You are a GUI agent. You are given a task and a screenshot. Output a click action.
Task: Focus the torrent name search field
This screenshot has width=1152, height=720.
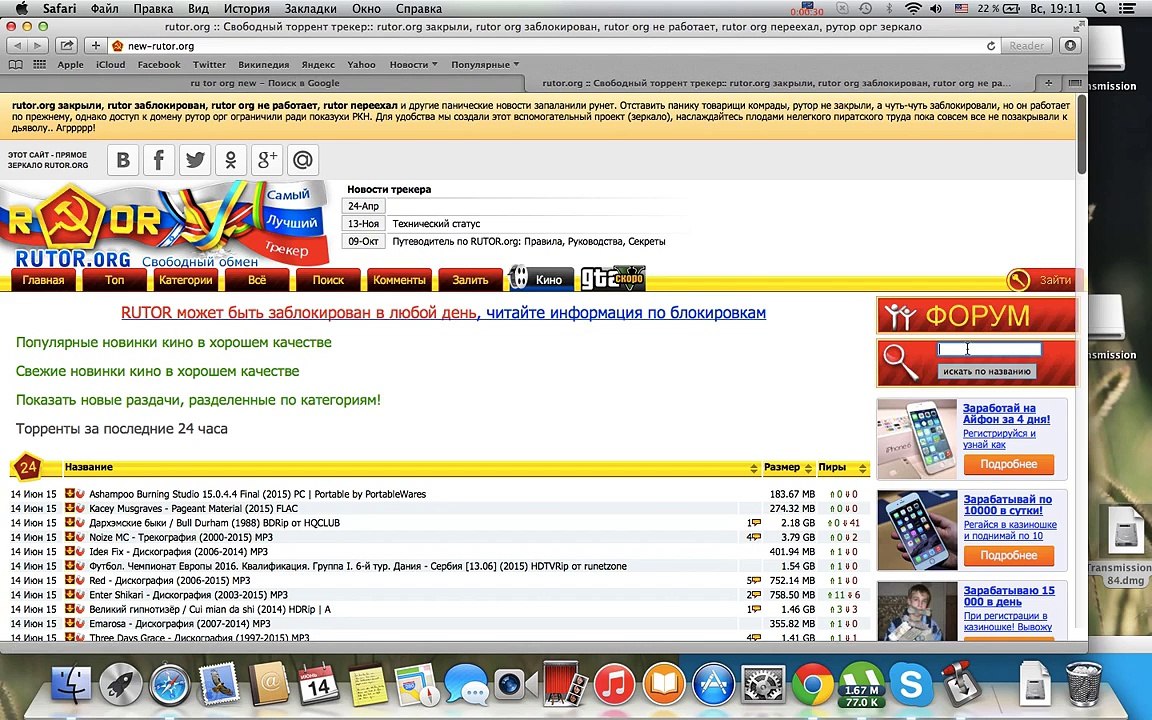pyautogui.click(x=990, y=350)
